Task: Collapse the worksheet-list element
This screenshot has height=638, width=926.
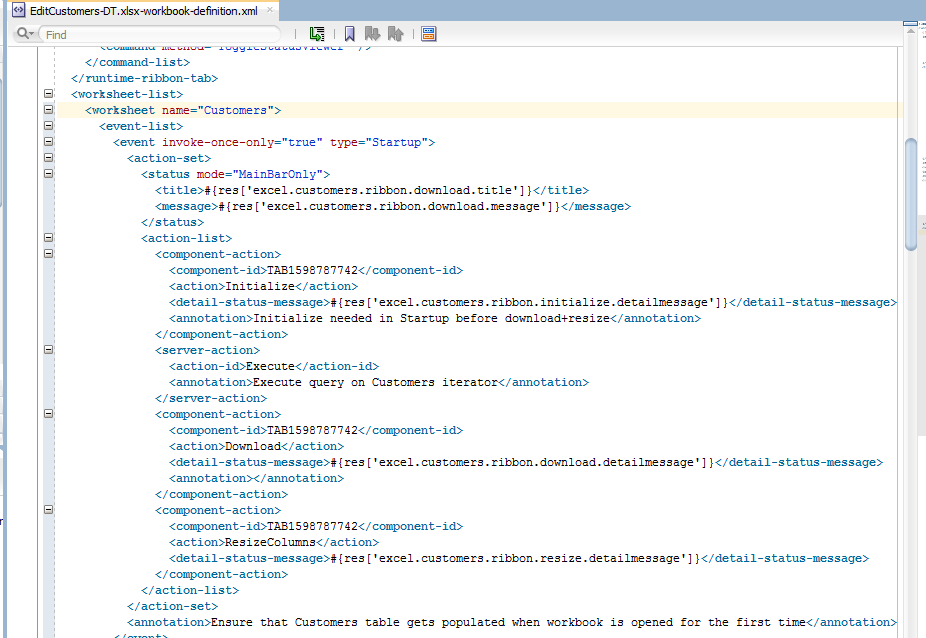Action: click(48, 93)
